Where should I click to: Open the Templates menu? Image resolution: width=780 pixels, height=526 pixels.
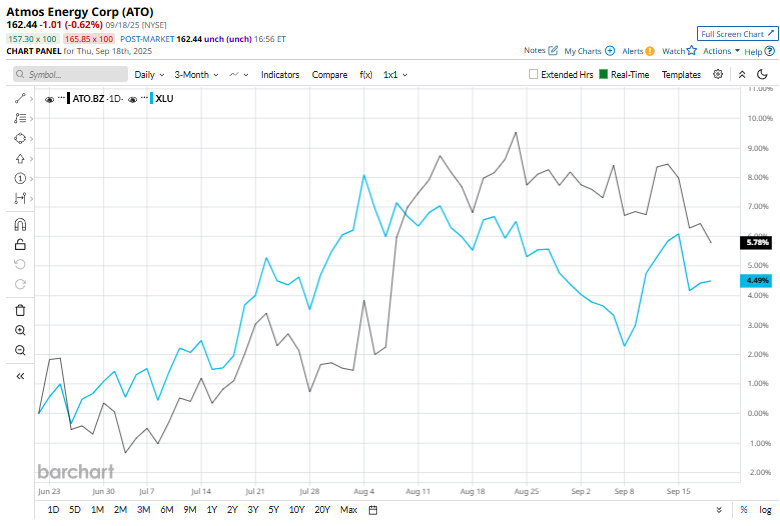681,75
